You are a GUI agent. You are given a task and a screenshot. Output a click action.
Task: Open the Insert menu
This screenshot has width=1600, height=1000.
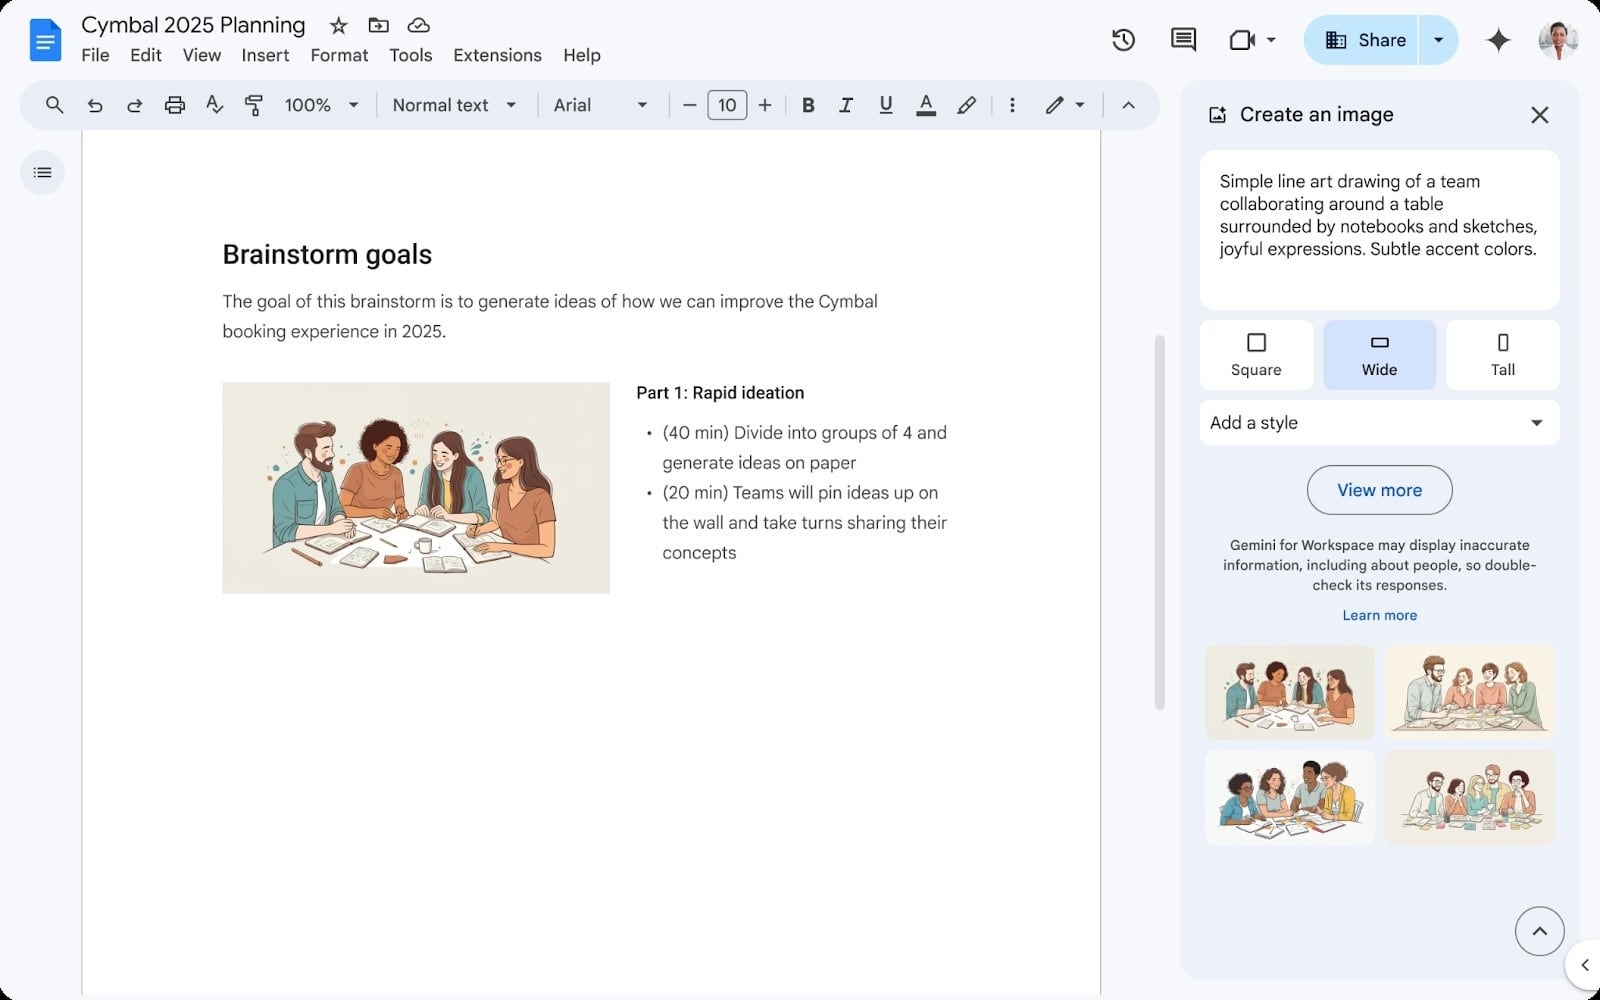point(265,55)
